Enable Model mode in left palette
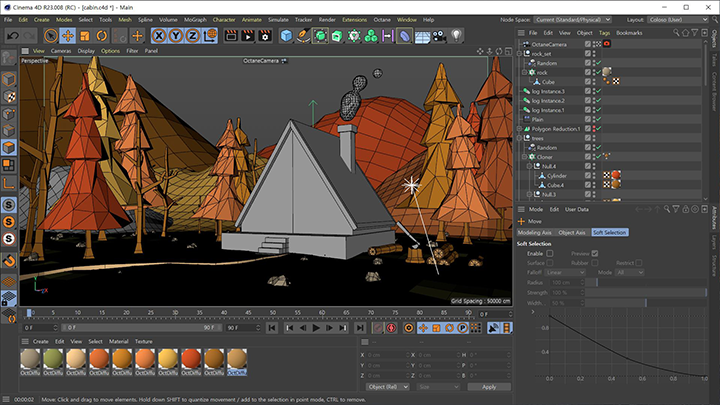The width and height of the screenshot is (720, 405). 9,79
